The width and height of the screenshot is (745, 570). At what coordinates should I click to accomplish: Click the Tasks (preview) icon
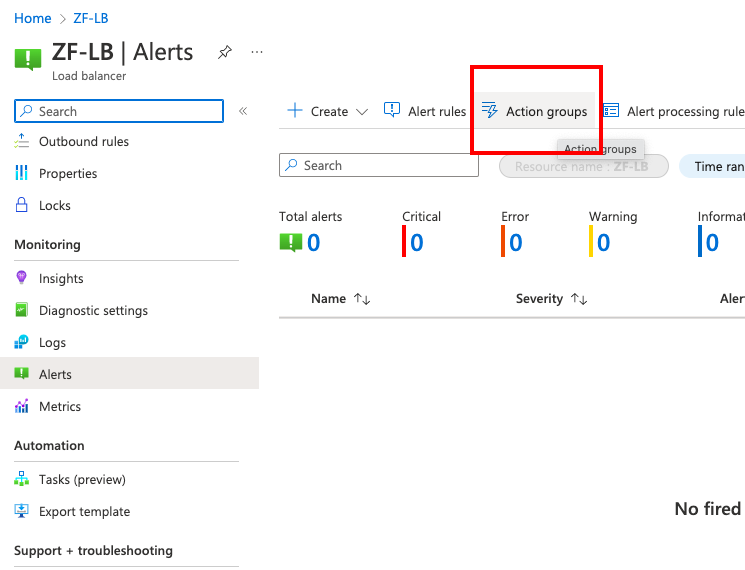(x=21, y=479)
